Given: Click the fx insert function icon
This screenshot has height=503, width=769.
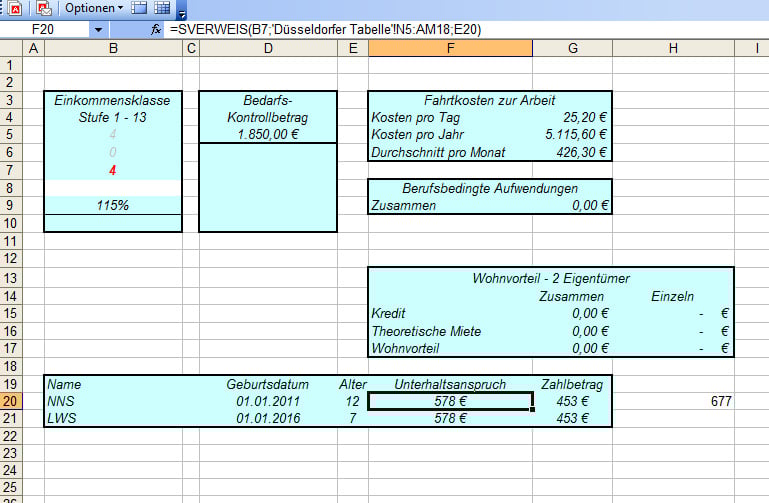Looking at the screenshot, I should 156,29.
